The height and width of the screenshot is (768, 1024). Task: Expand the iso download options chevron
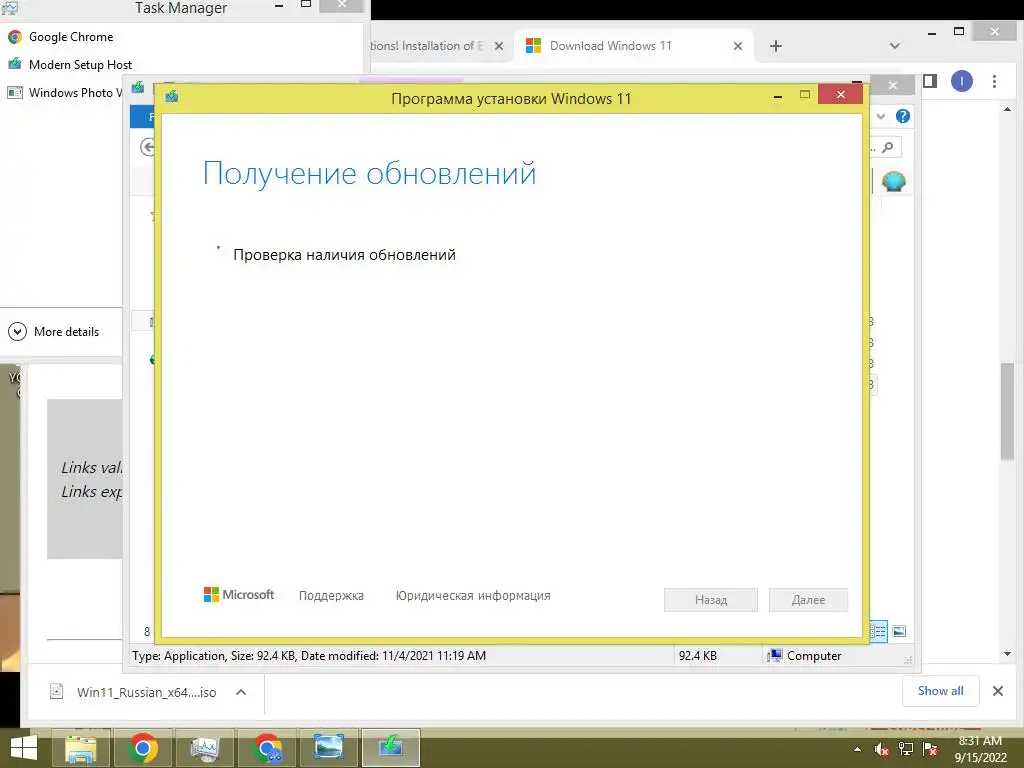241,692
